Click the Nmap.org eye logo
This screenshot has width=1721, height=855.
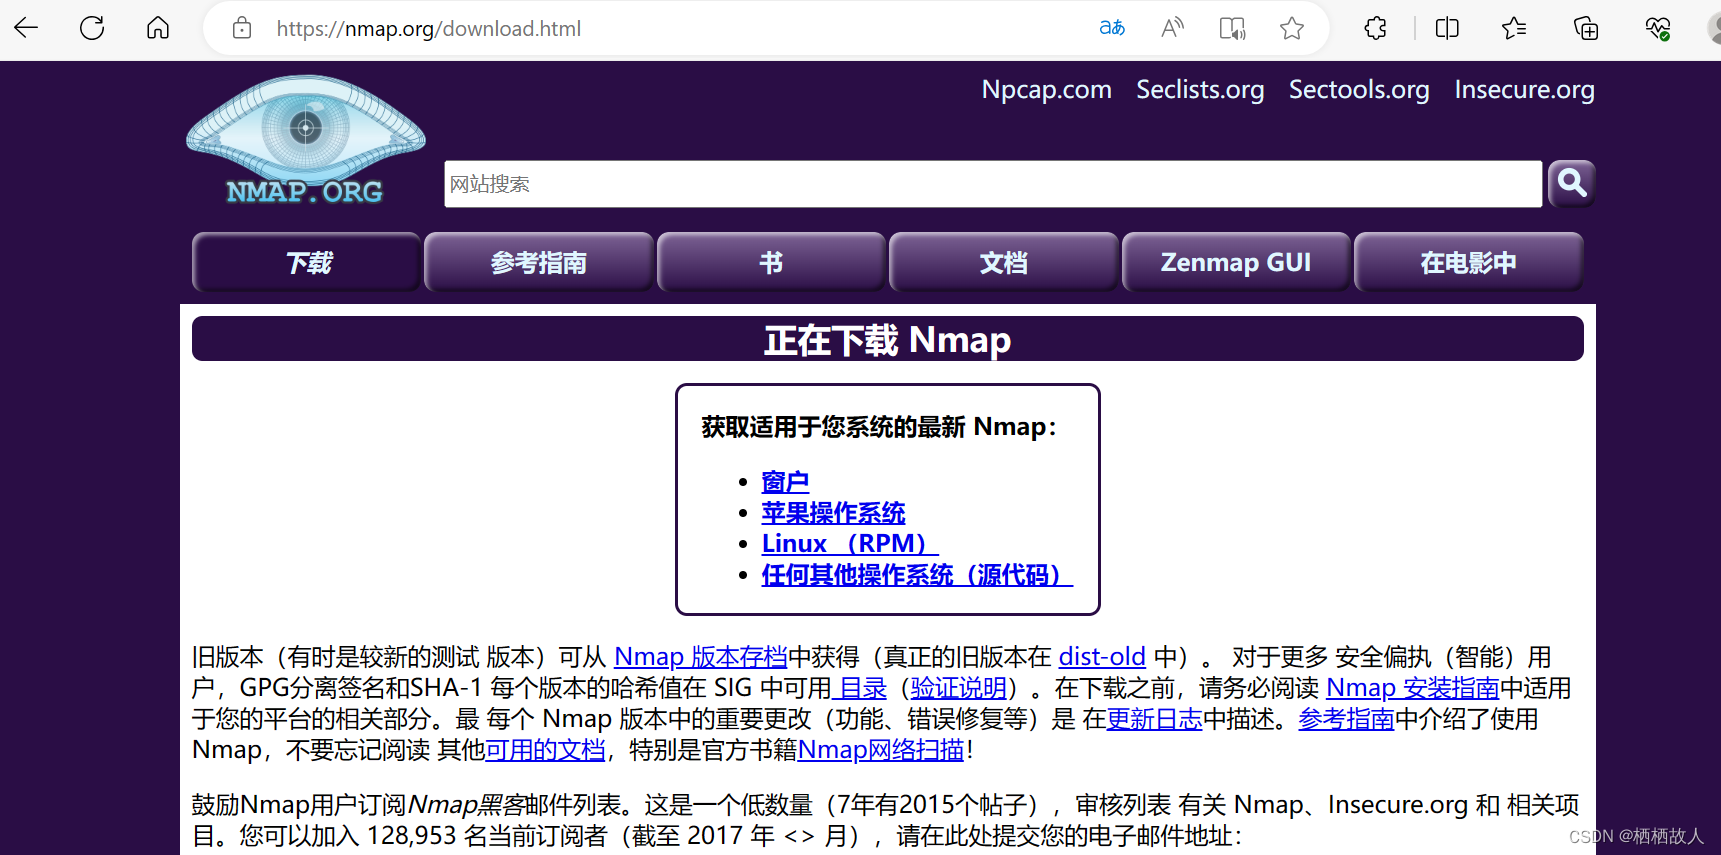[306, 140]
